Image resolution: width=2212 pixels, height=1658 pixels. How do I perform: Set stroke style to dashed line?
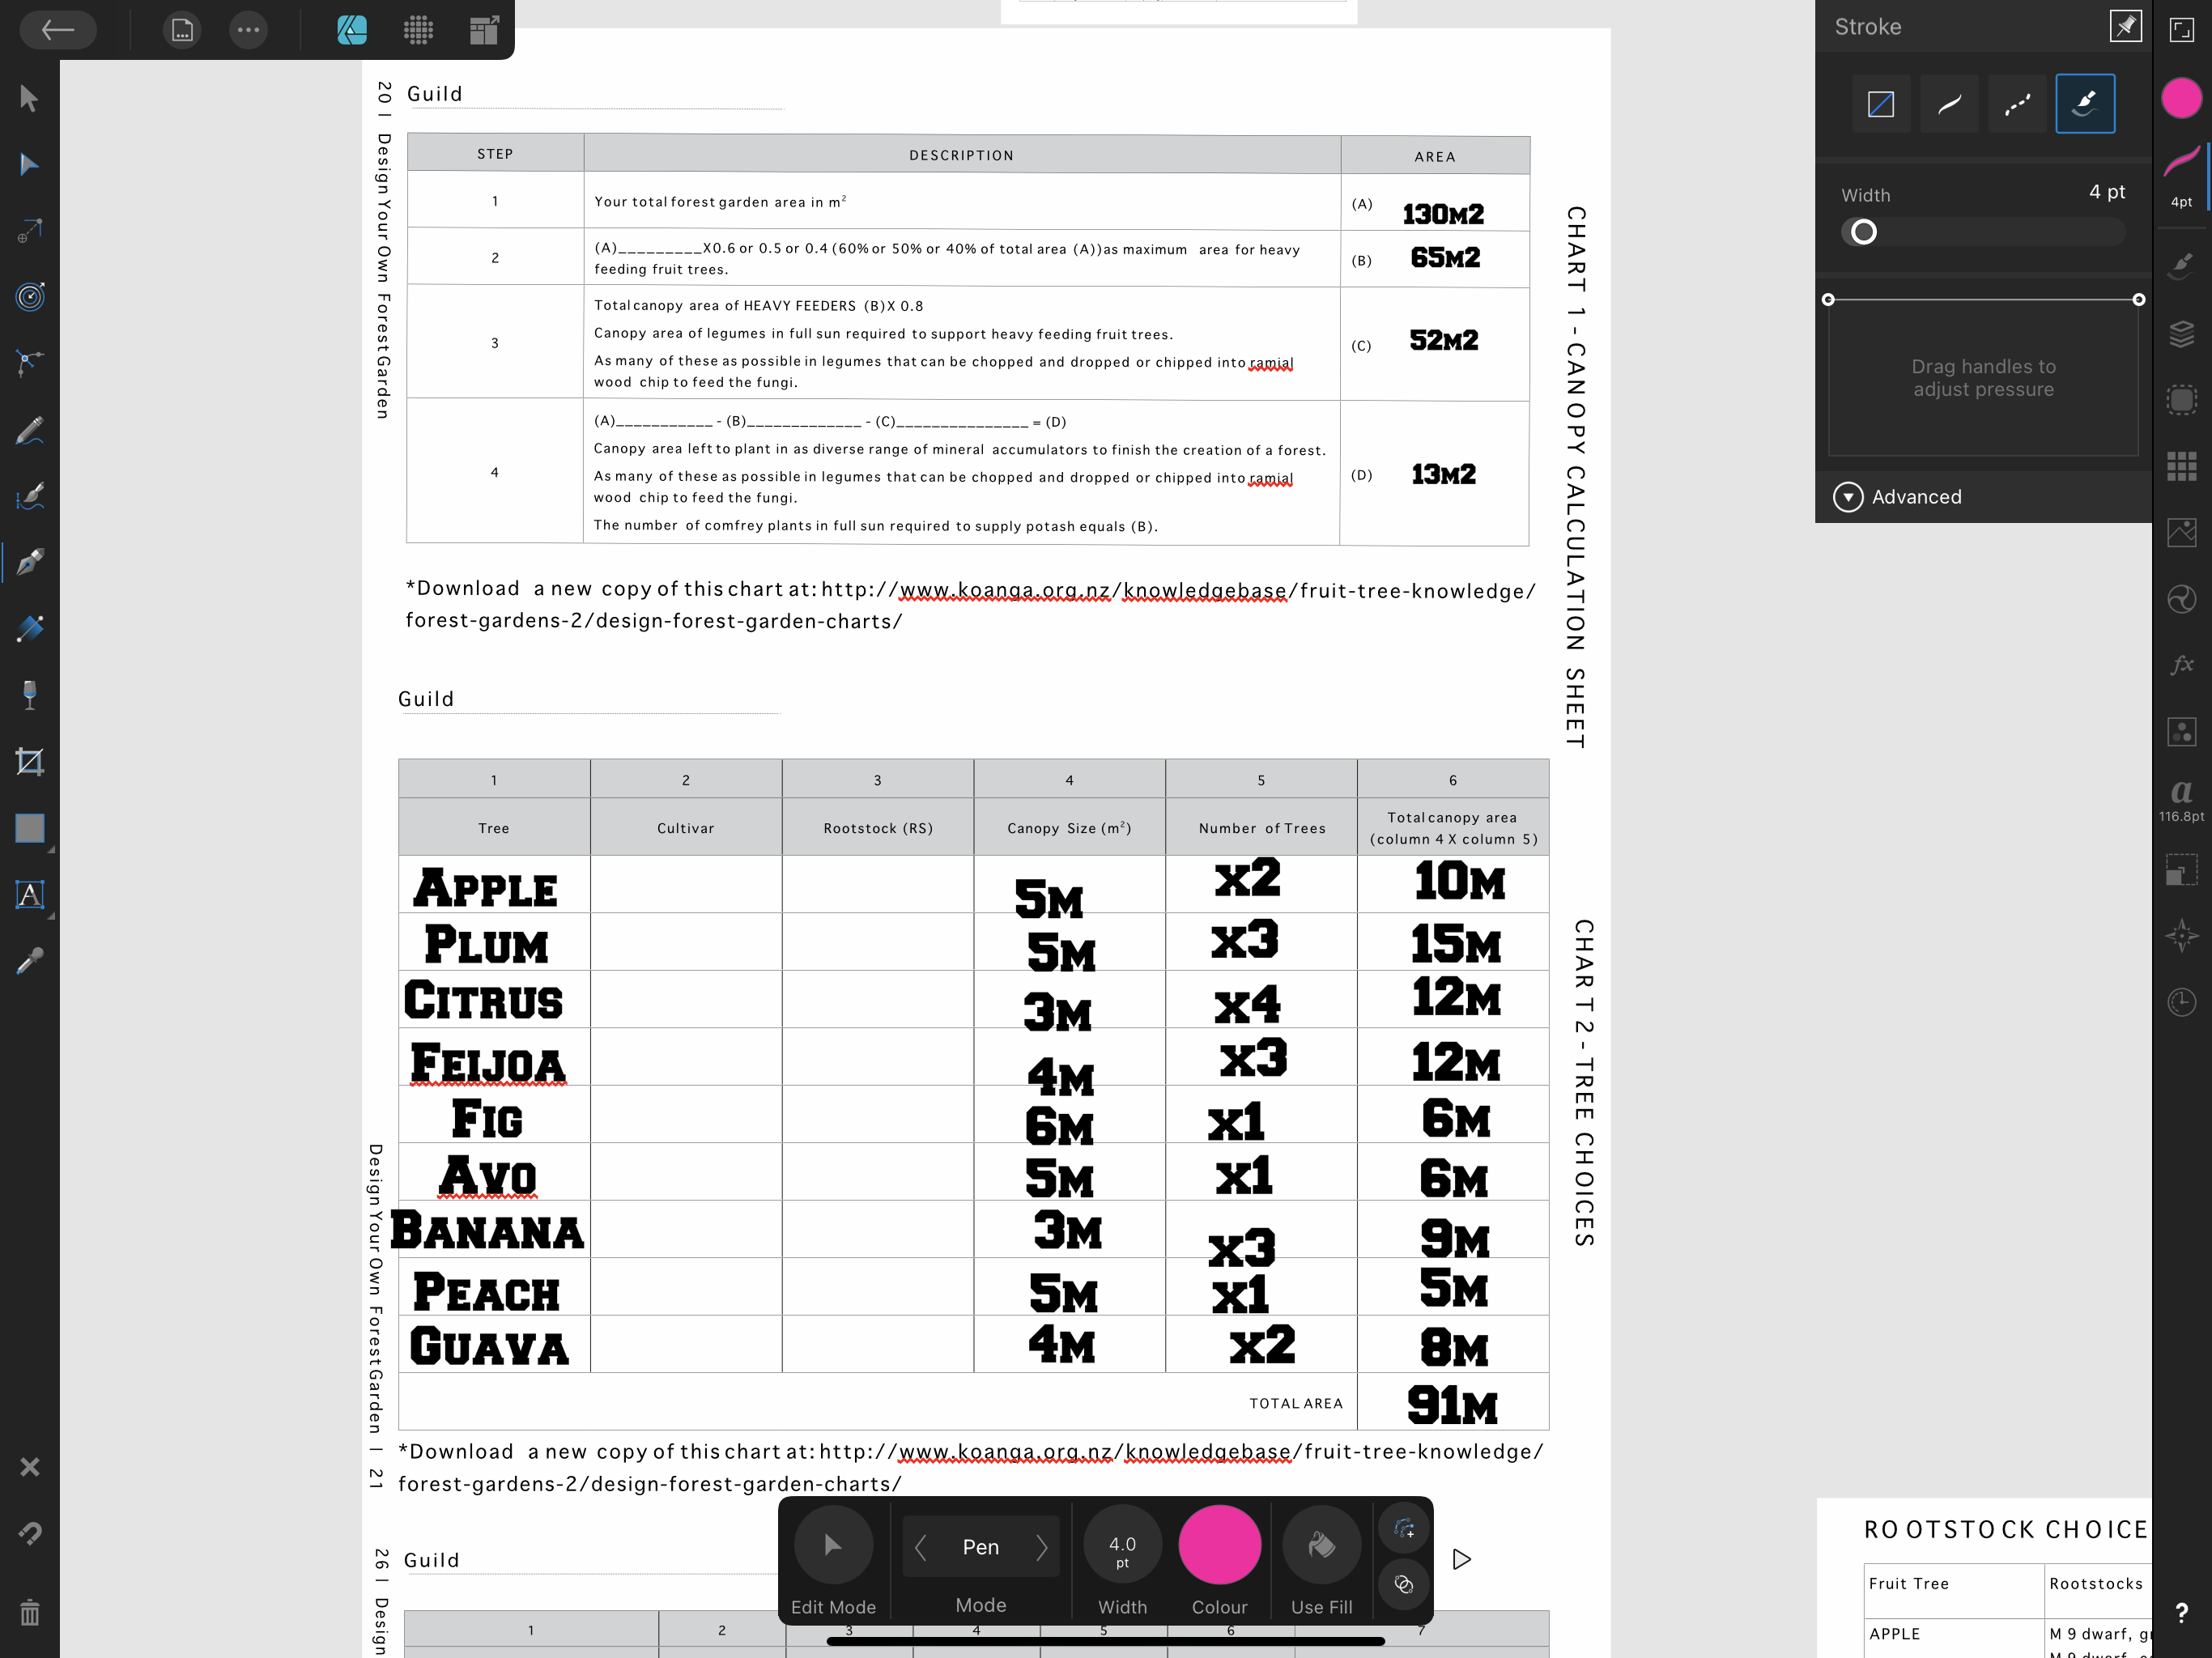pyautogui.click(x=2016, y=104)
